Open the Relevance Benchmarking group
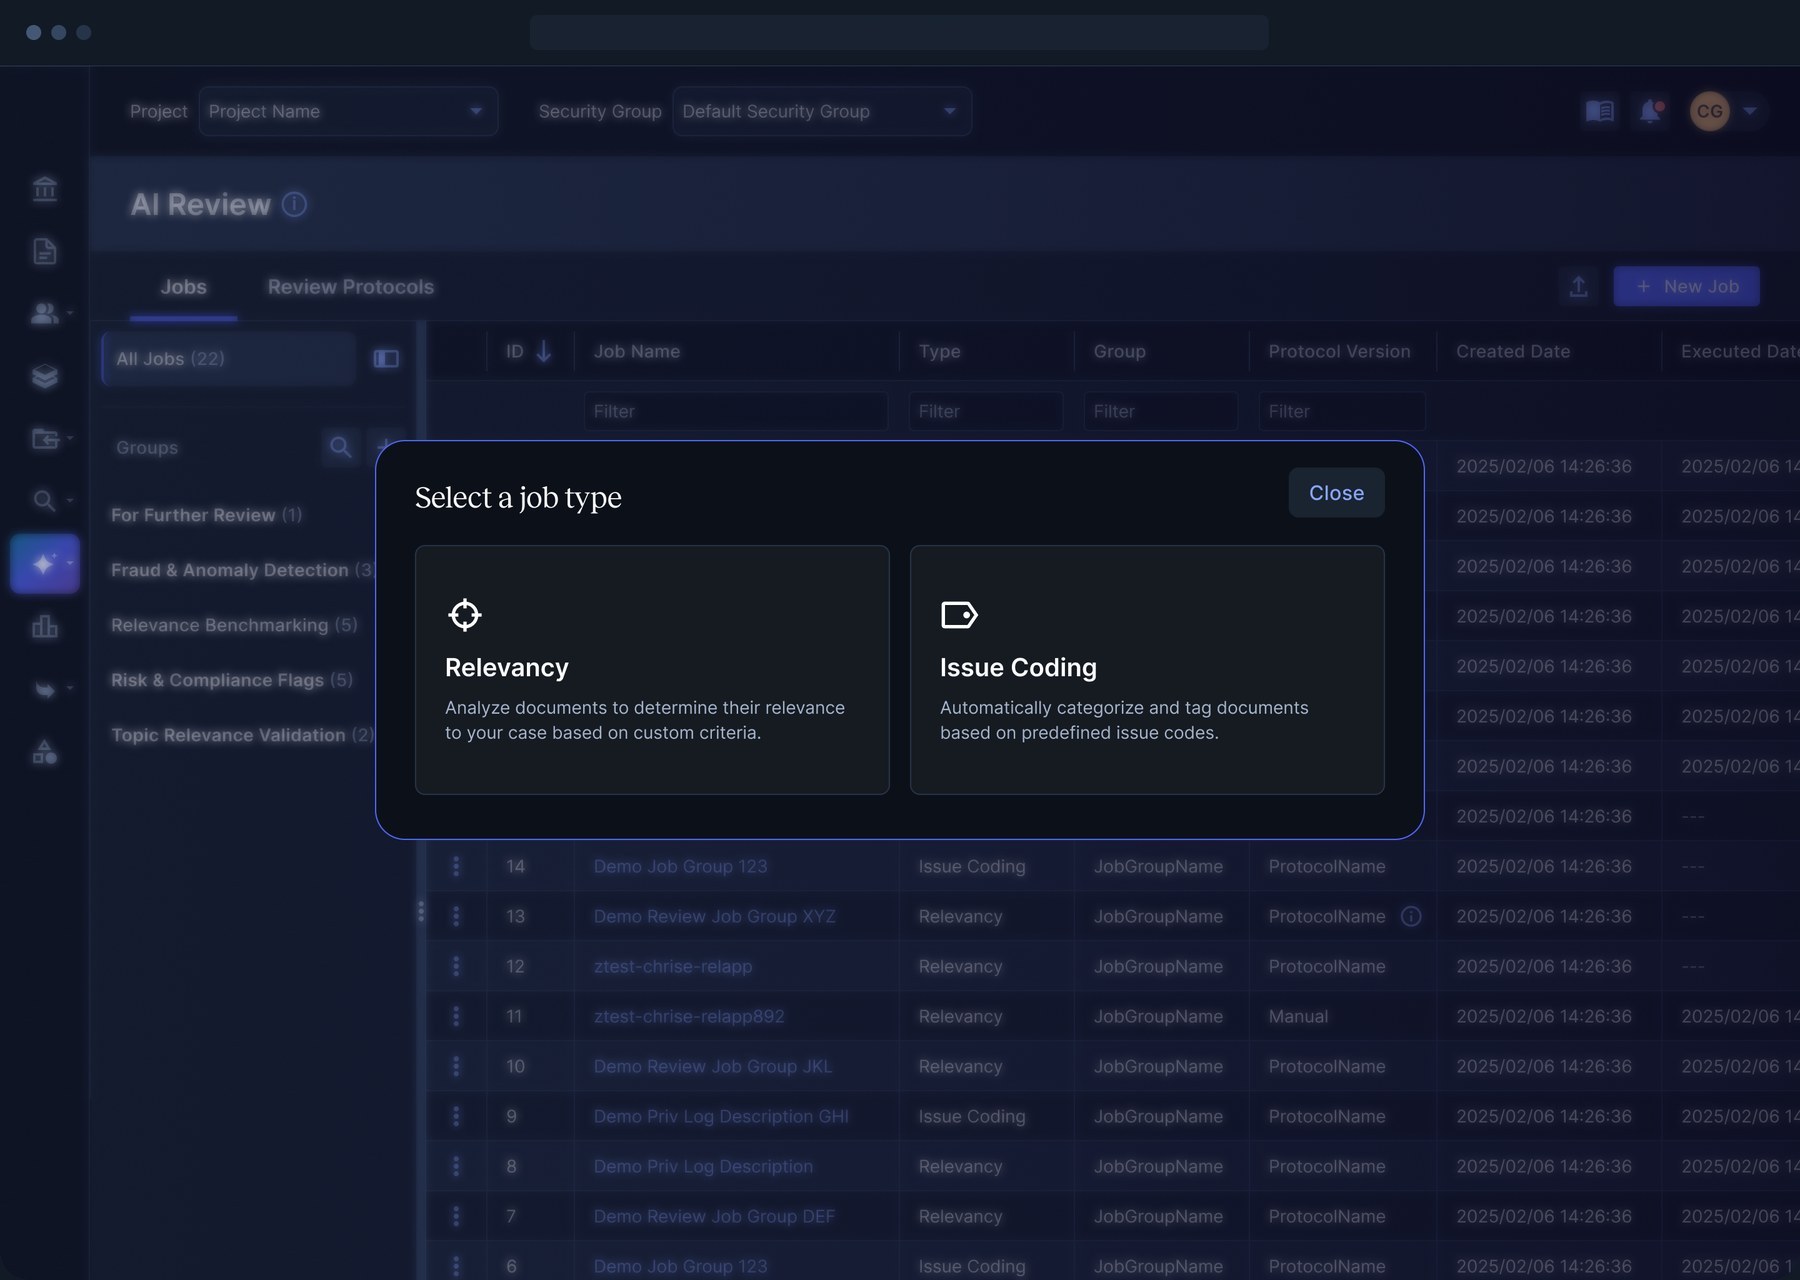1800x1280 pixels. (x=234, y=625)
